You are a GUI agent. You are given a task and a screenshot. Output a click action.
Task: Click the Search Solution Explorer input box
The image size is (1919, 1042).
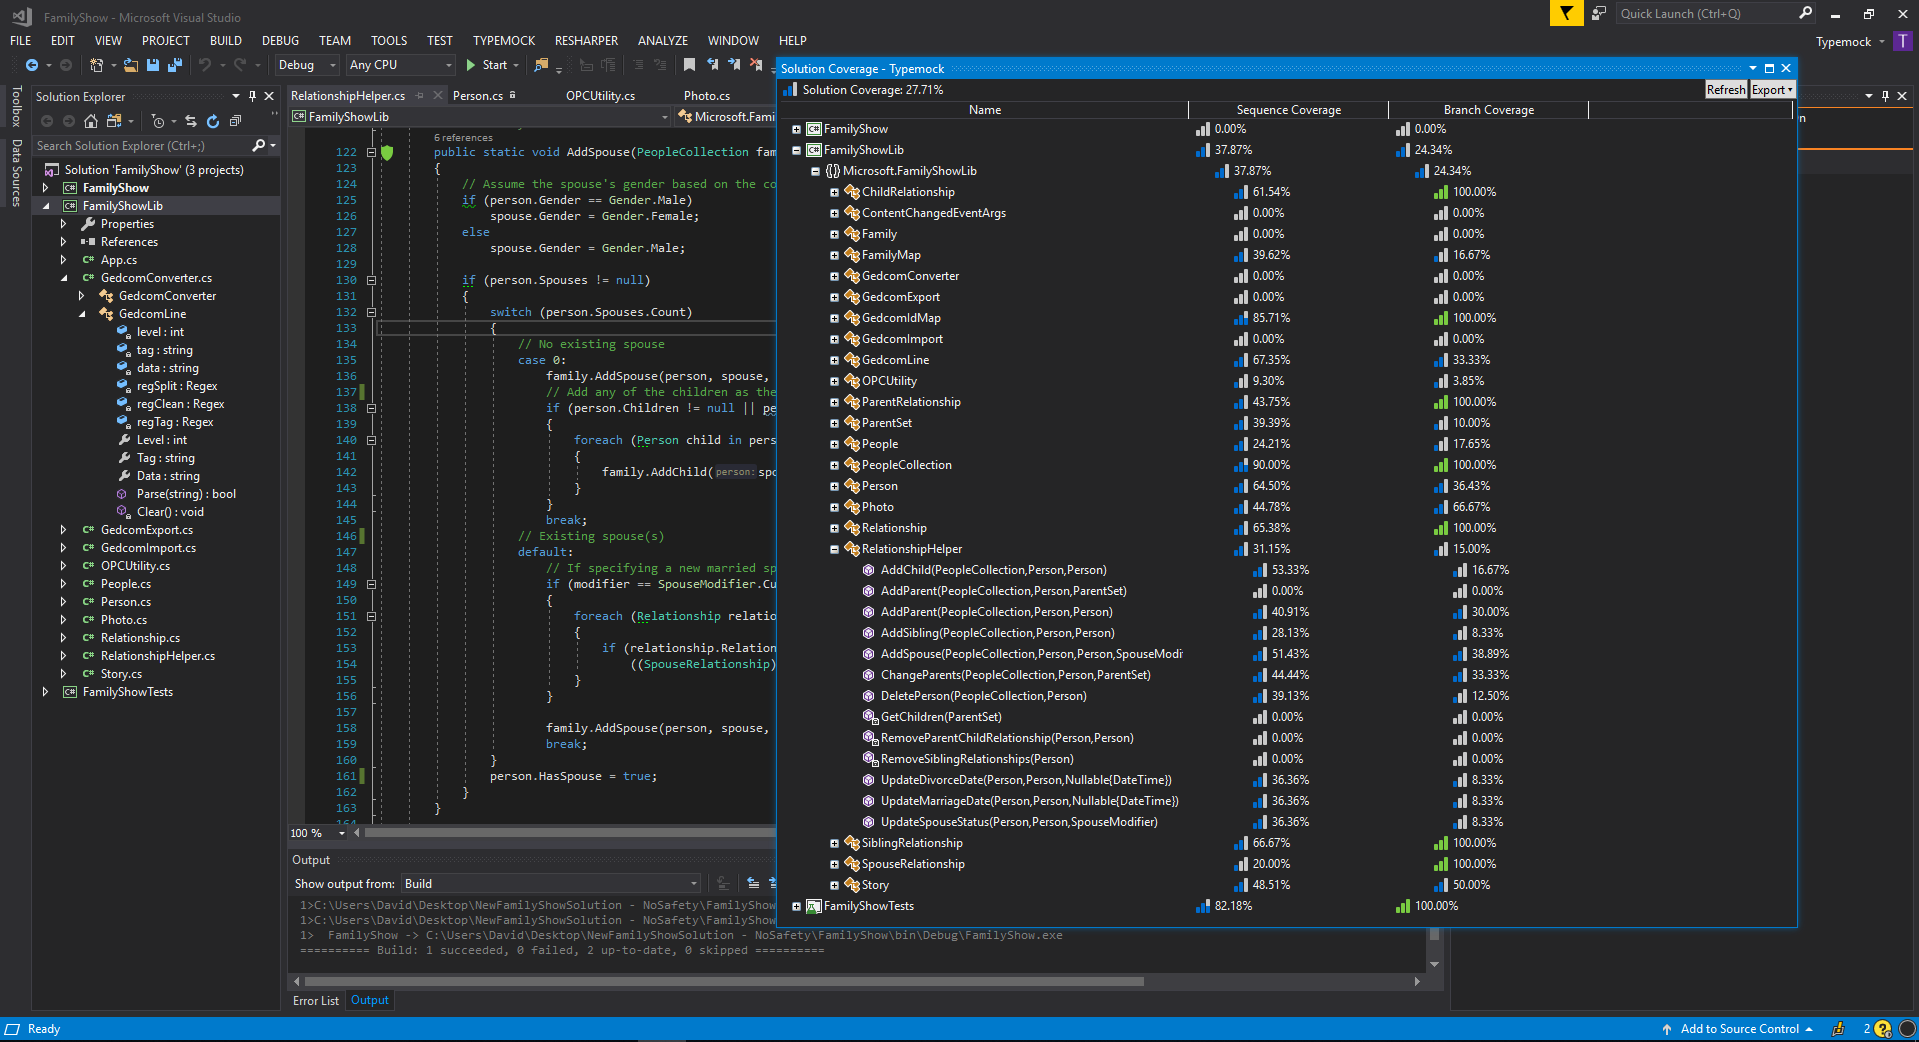click(x=142, y=146)
